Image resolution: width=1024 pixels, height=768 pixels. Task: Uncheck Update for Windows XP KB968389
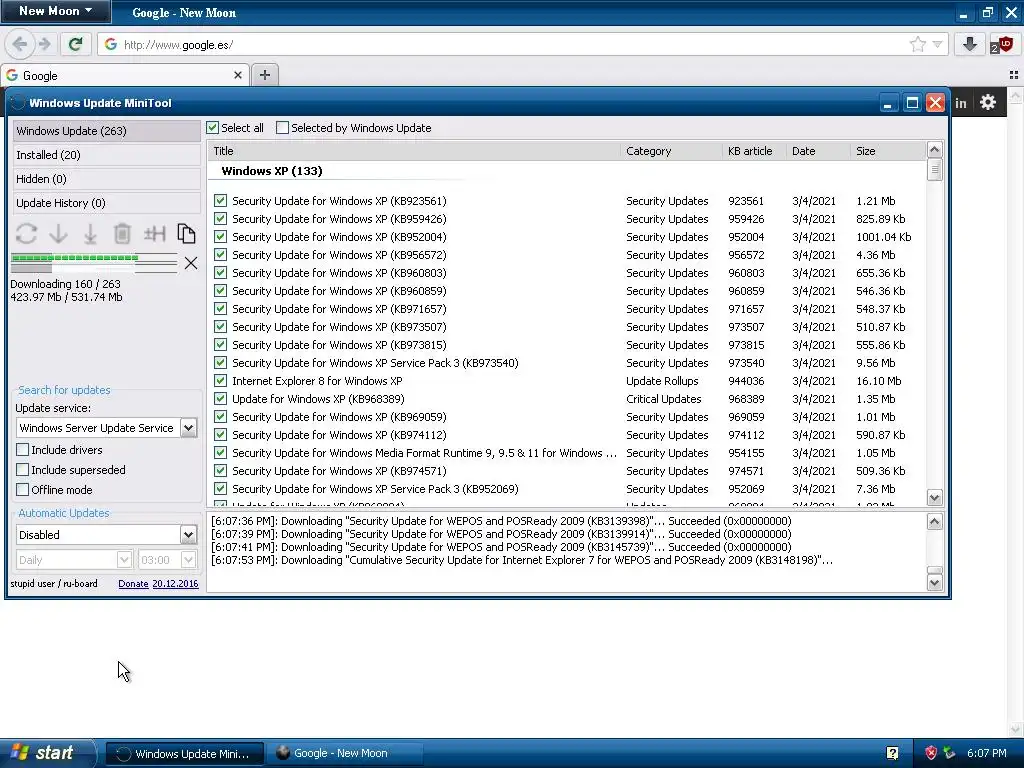click(x=220, y=398)
